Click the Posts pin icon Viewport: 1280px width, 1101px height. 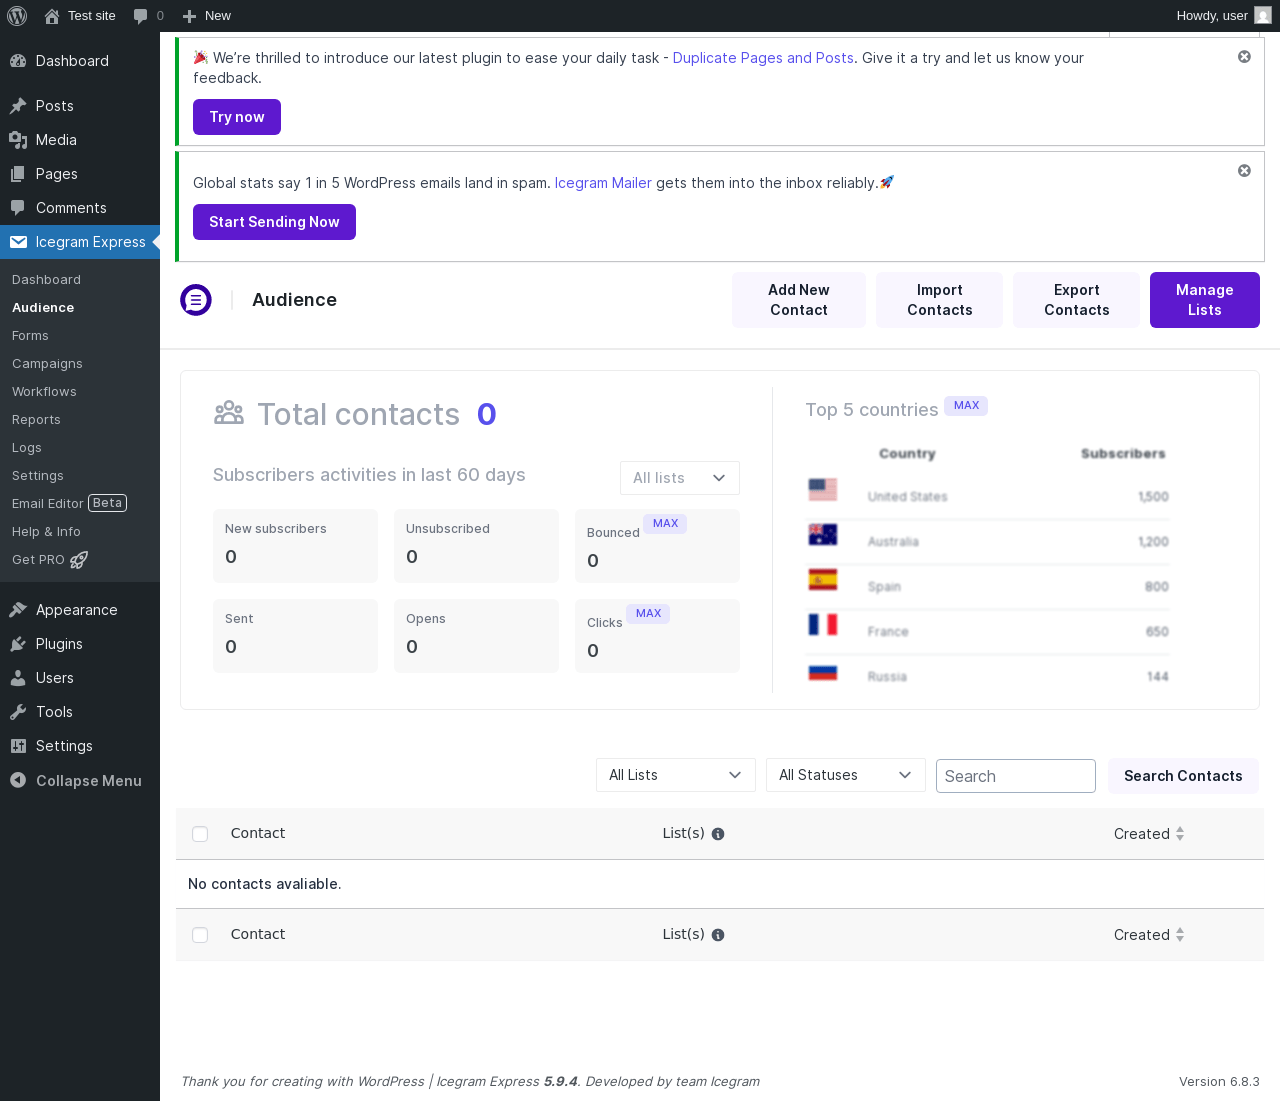18,106
